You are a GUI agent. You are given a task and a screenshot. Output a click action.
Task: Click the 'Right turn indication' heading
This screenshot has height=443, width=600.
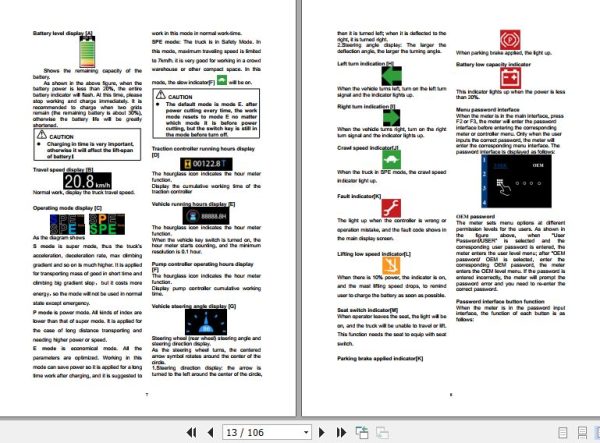pyautogui.click(x=366, y=106)
